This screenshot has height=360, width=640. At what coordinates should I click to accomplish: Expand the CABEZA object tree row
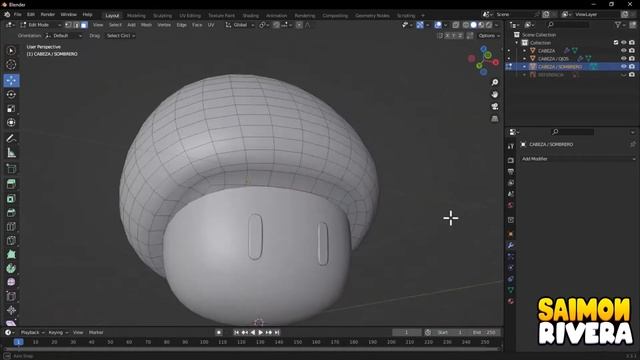point(525,51)
